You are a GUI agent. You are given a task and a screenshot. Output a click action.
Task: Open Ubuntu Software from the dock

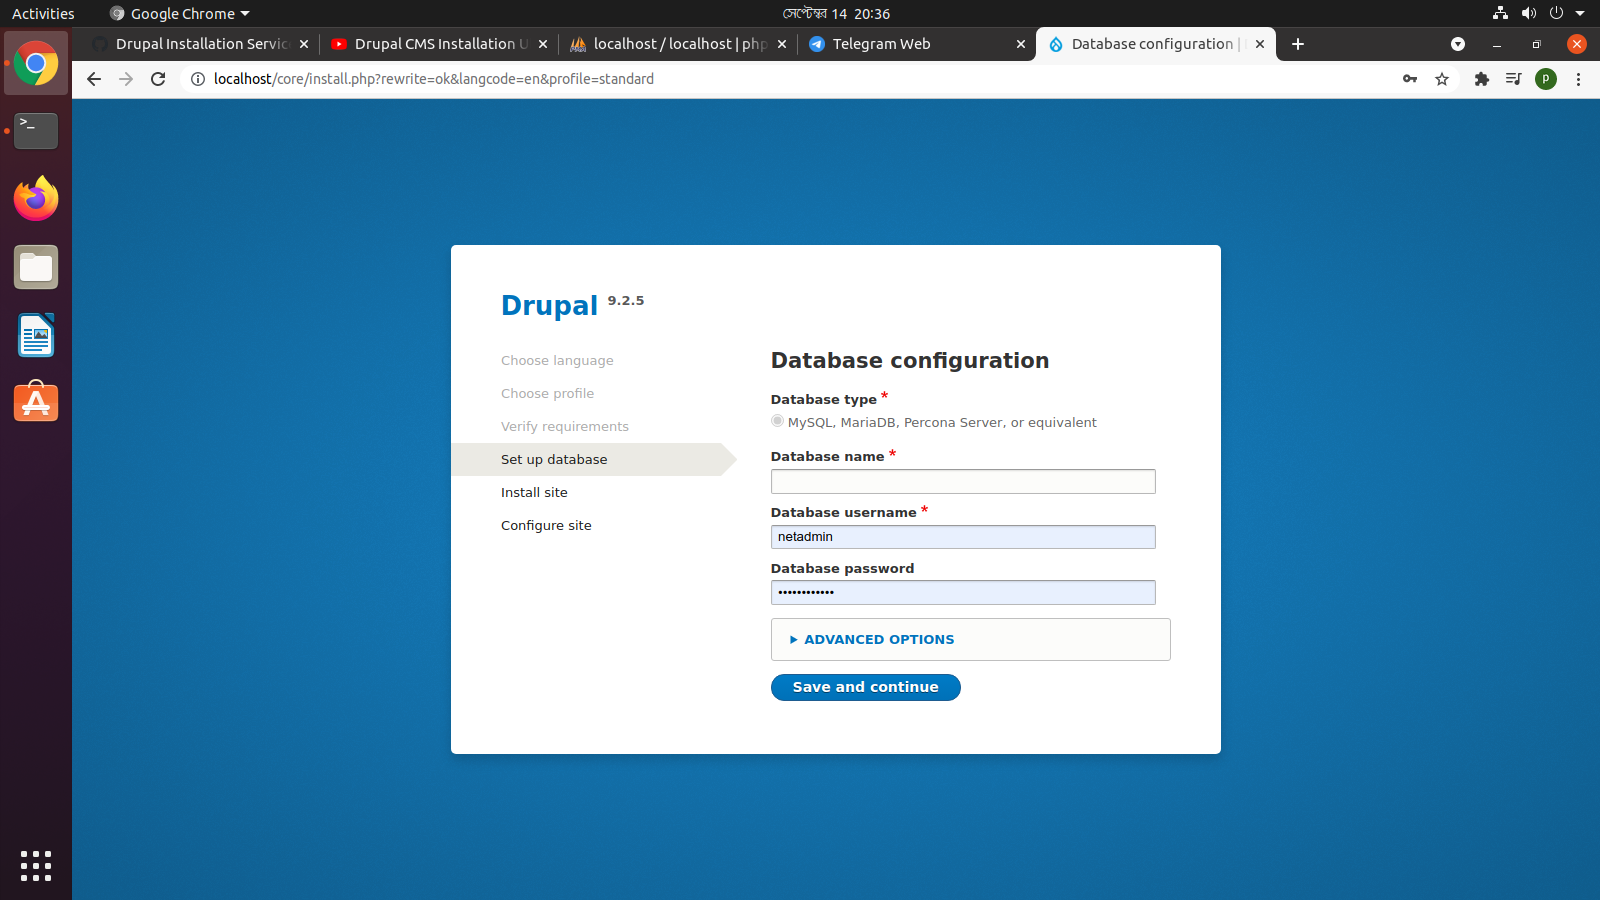click(x=36, y=402)
